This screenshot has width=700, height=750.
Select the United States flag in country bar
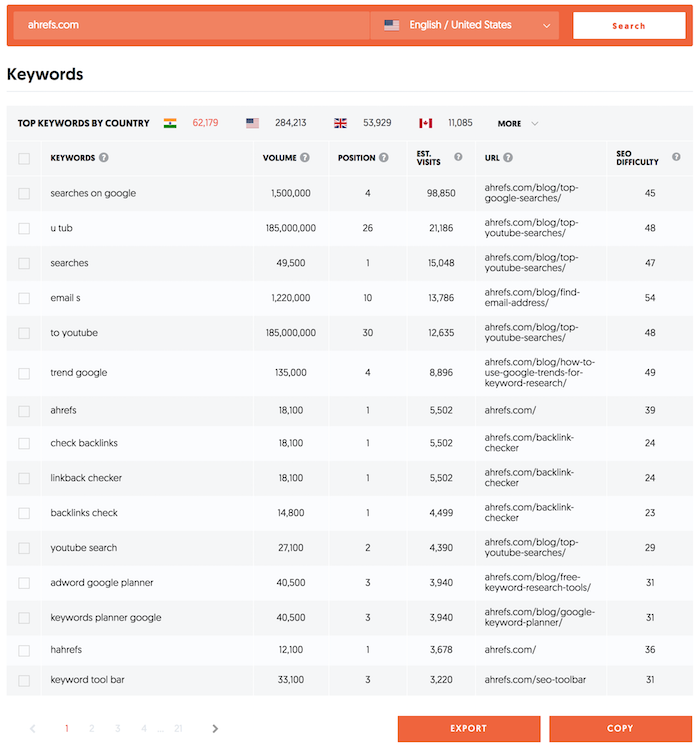252,123
